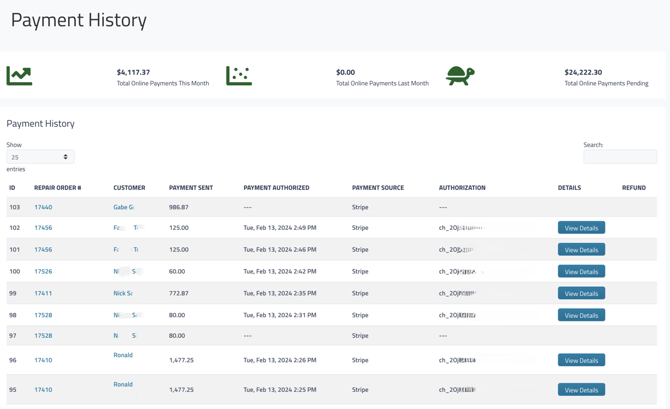View Details for payment ID 95
Image resolution: width=670 pixels, height=409 pixels.
click(x=581, y=390)
